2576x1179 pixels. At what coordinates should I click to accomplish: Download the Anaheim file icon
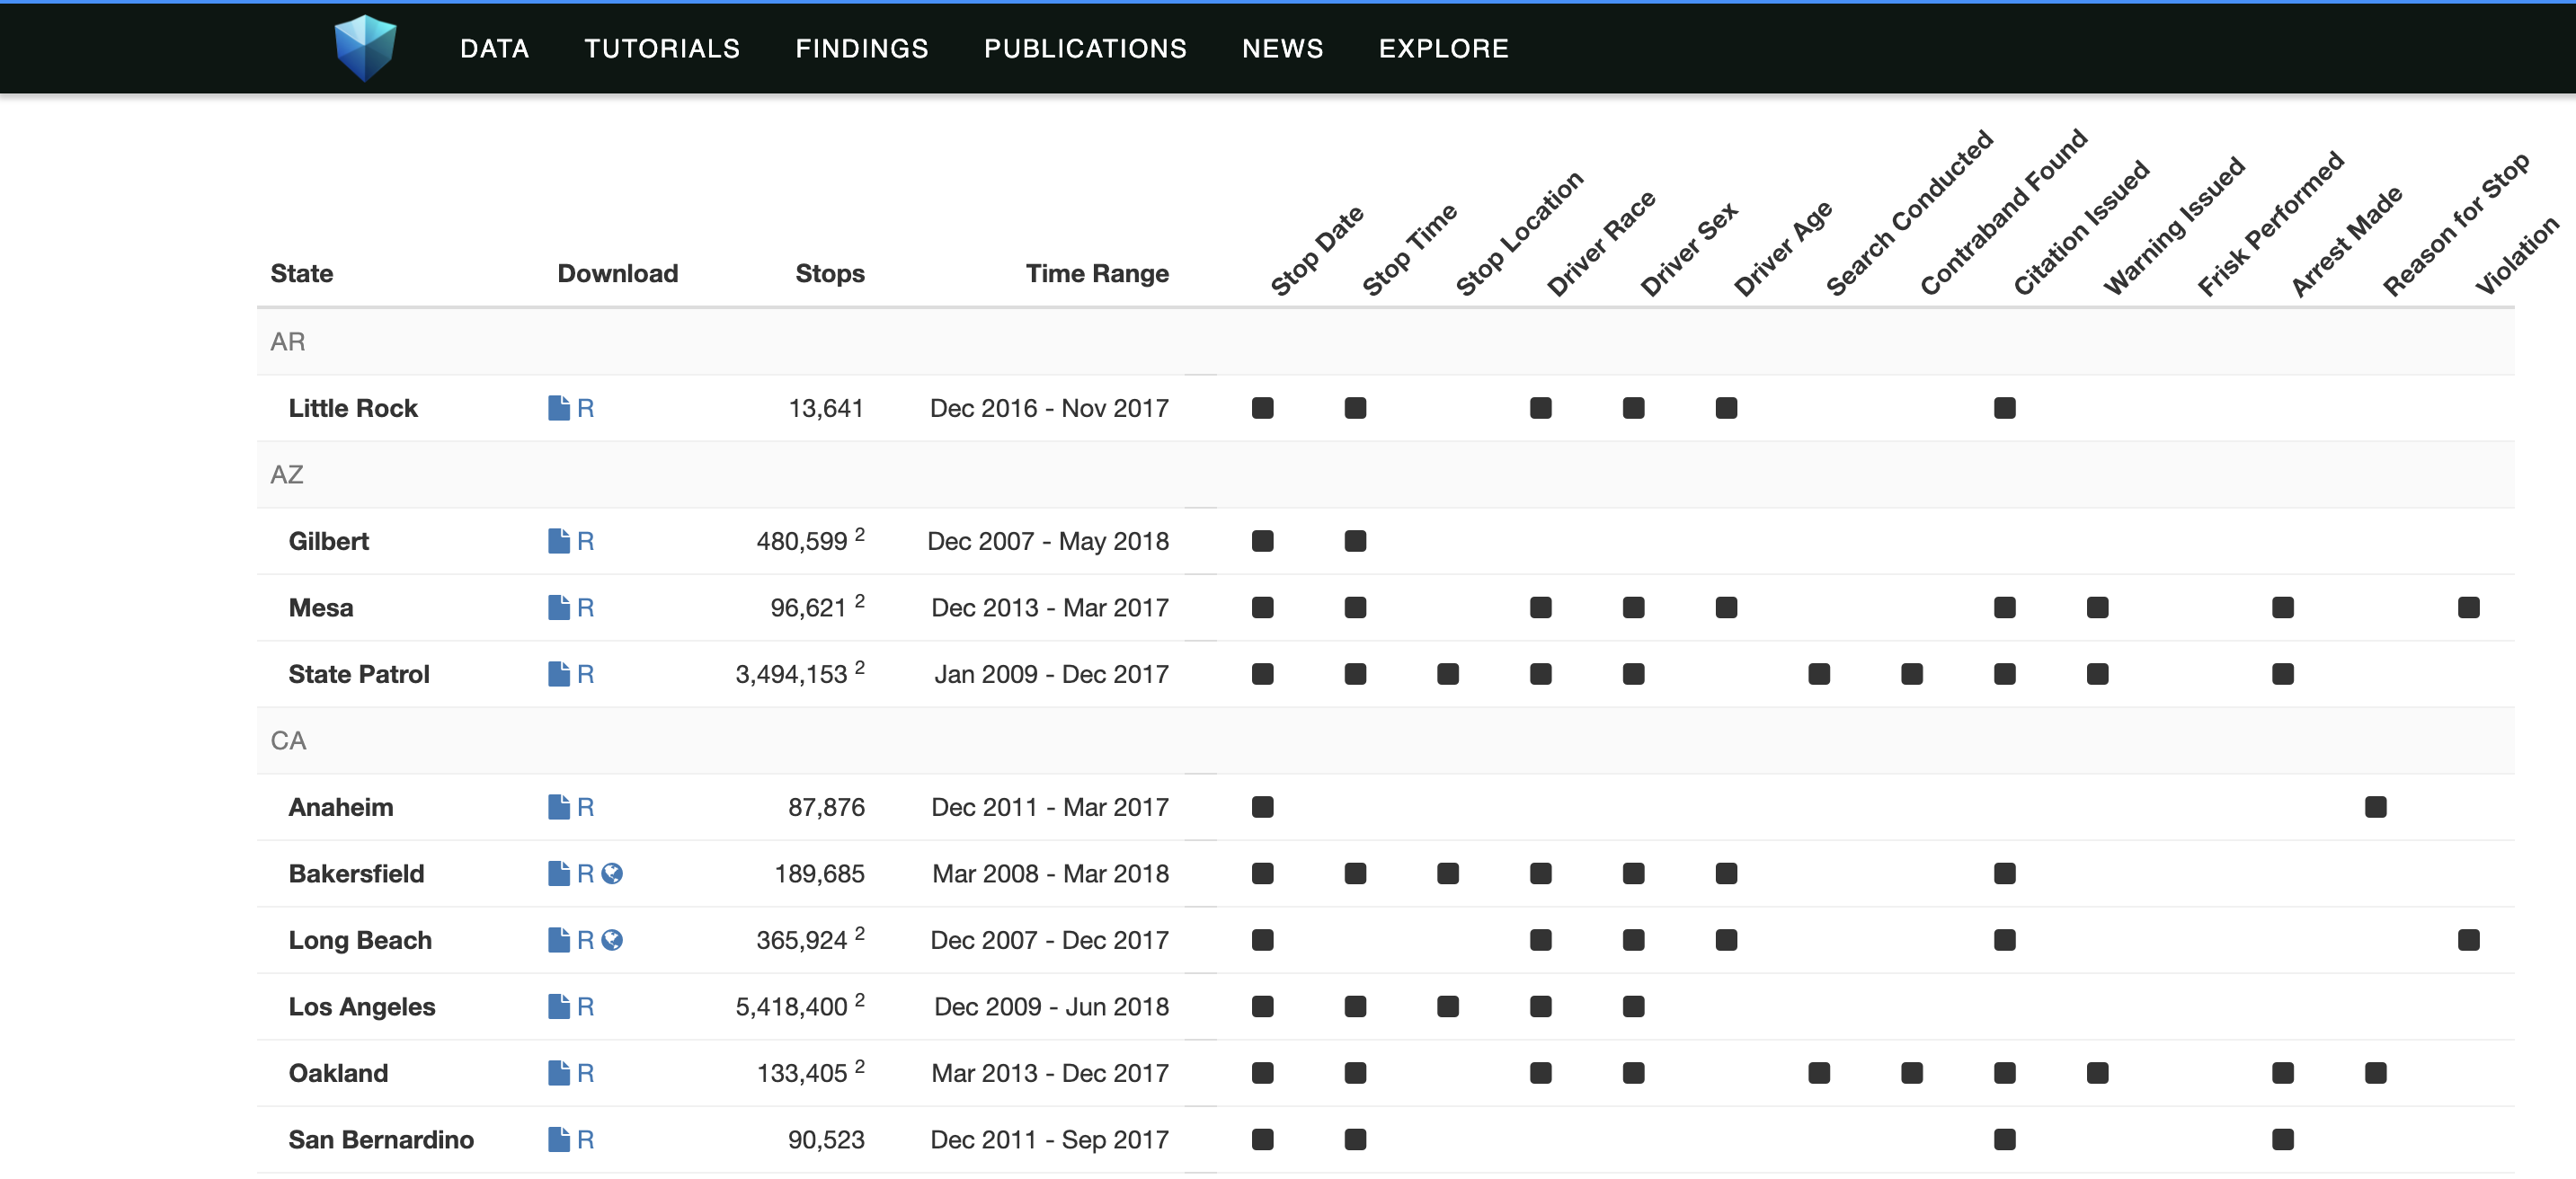[559, 807]
